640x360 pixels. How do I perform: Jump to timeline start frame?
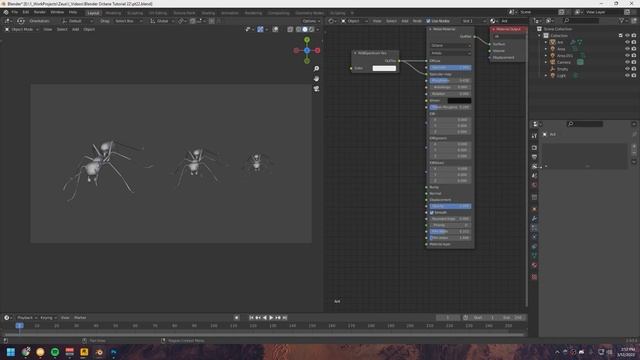tap(251, 318)
